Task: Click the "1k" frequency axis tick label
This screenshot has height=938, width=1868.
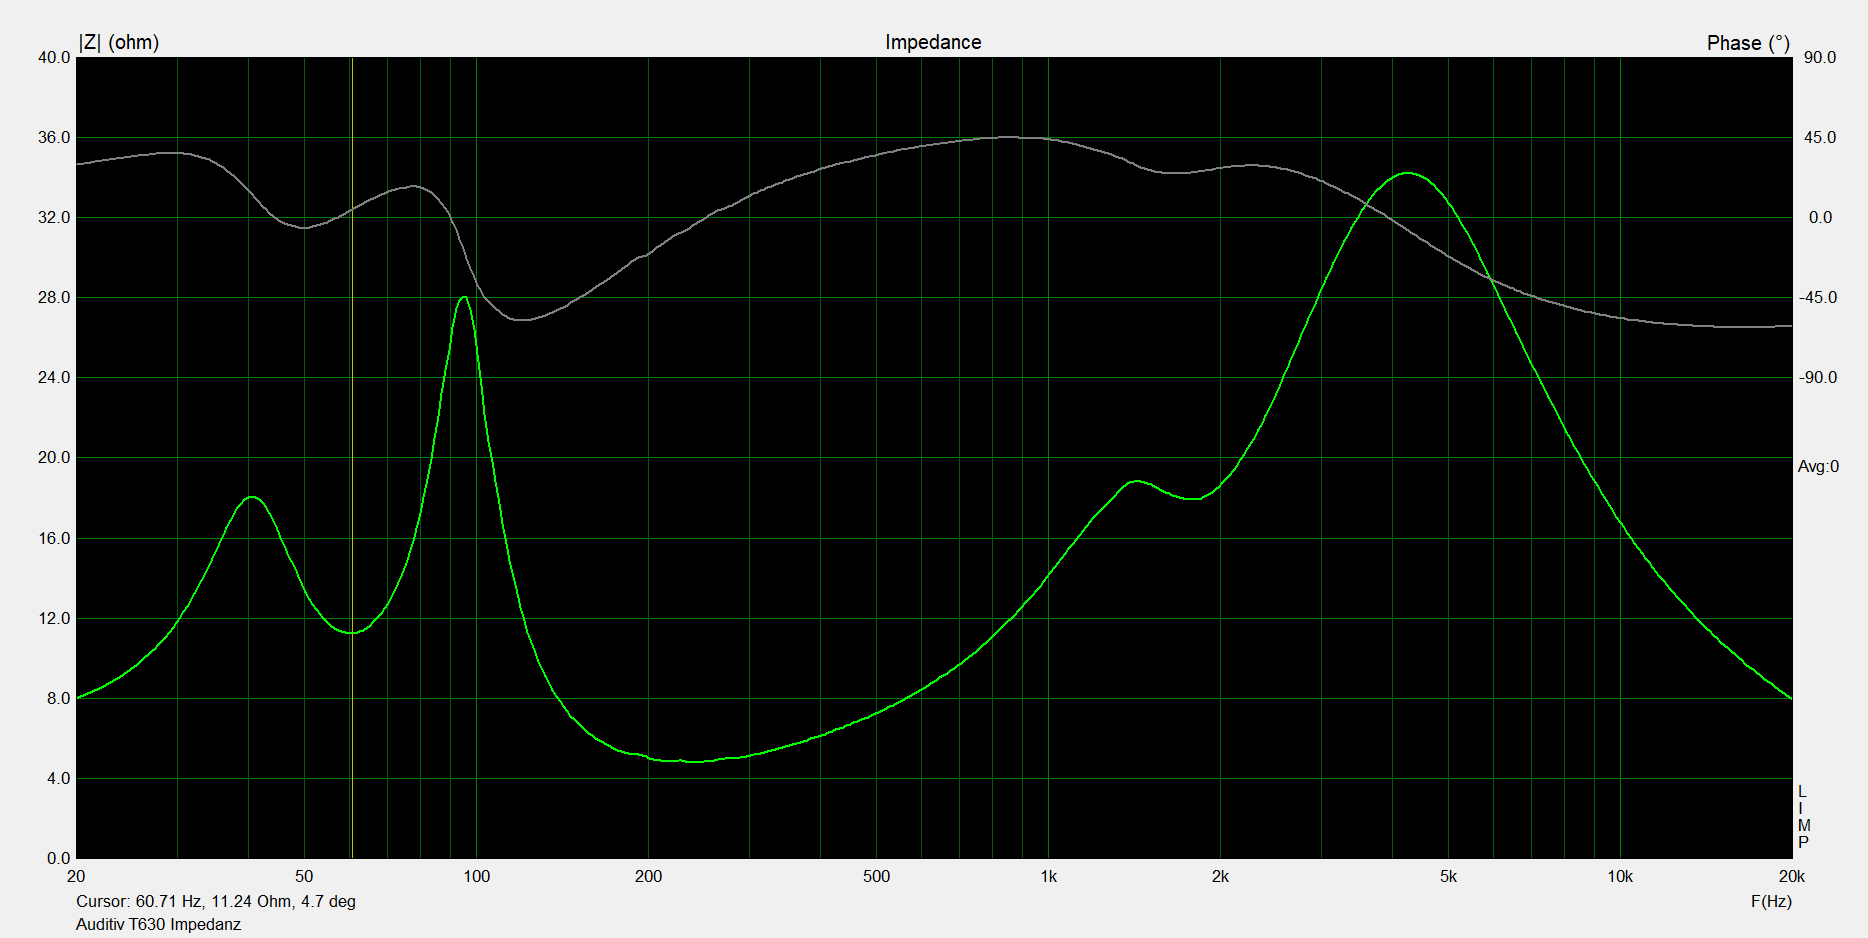Action: coord(1048,877)
